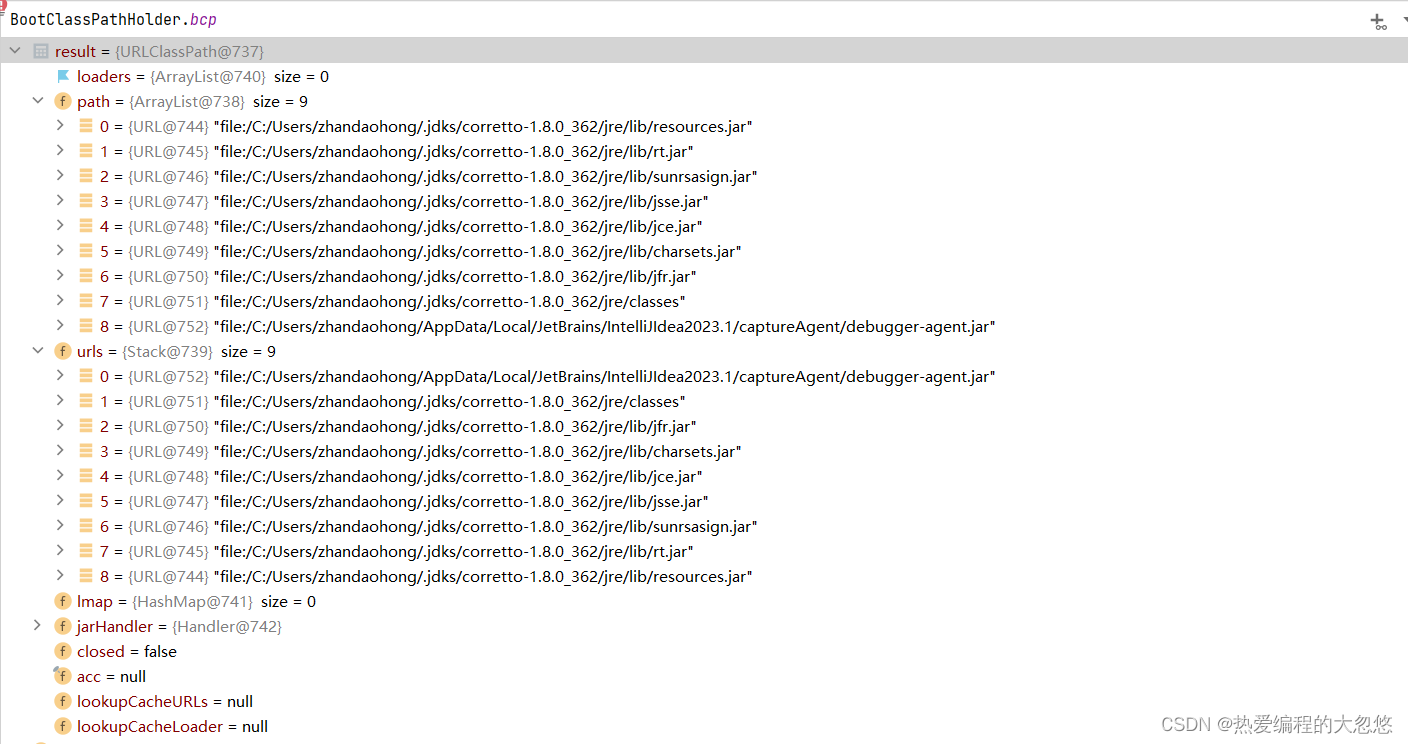Click list element icon of urls 4

[x=87, y=476]
